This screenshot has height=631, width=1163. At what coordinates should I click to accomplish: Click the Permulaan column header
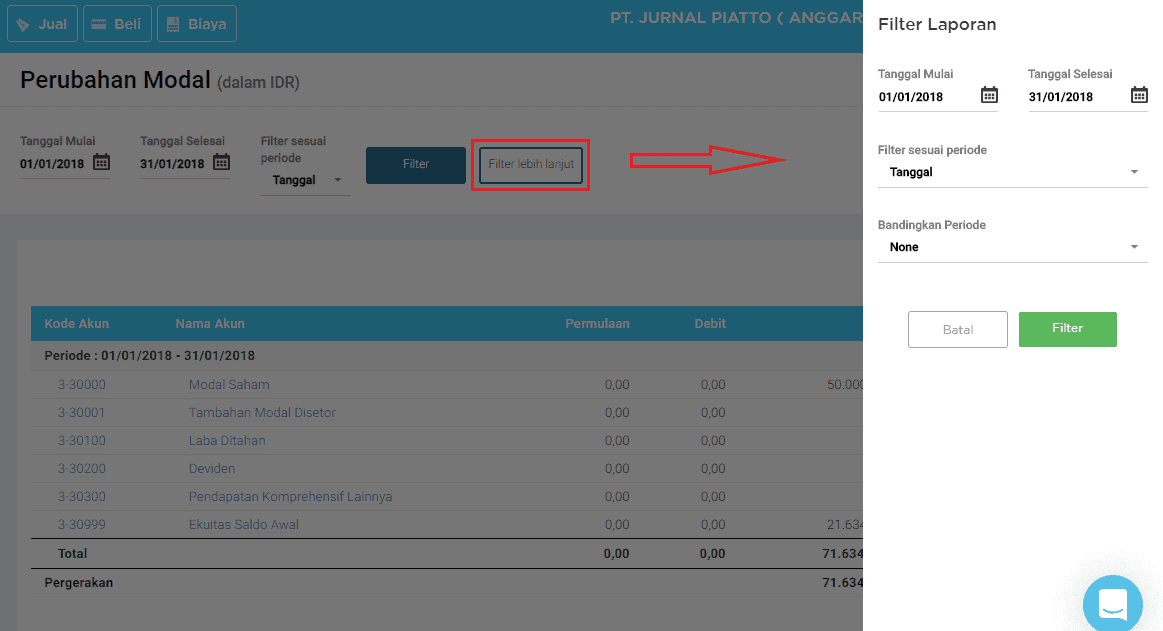coord(597,323)
